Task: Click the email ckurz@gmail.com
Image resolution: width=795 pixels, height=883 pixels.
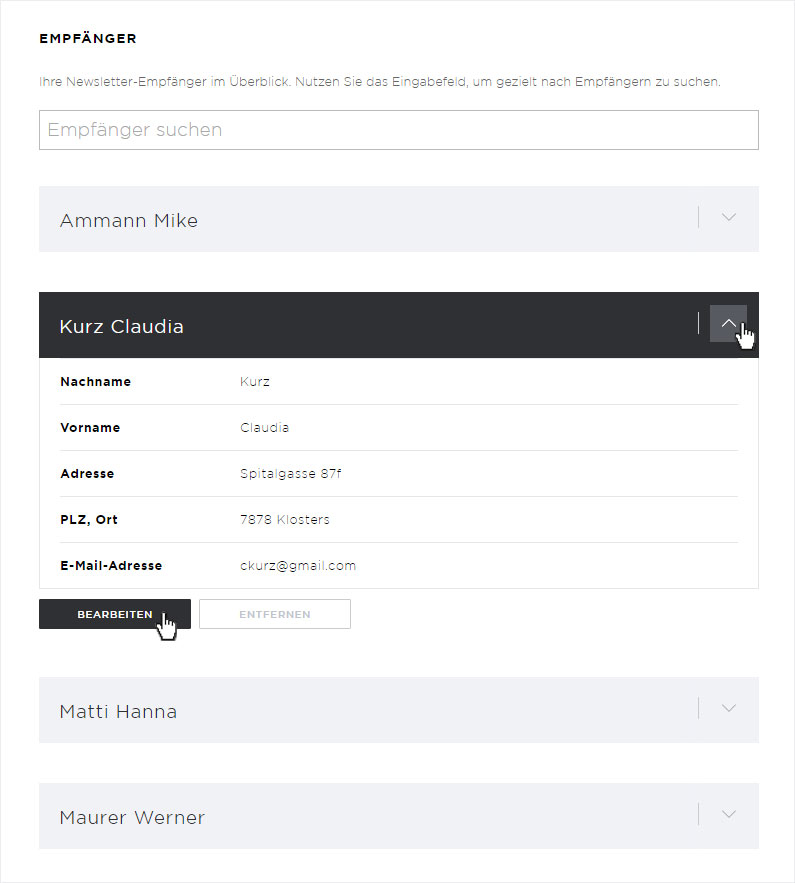Action: coord(298,565)
